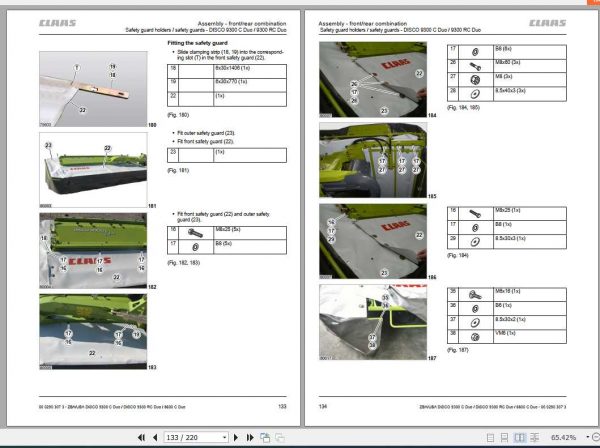600x448 pixels.
Task: Click the caption '(Fig. 181)'
Action: pyautogui.click(x=178, y=170)
